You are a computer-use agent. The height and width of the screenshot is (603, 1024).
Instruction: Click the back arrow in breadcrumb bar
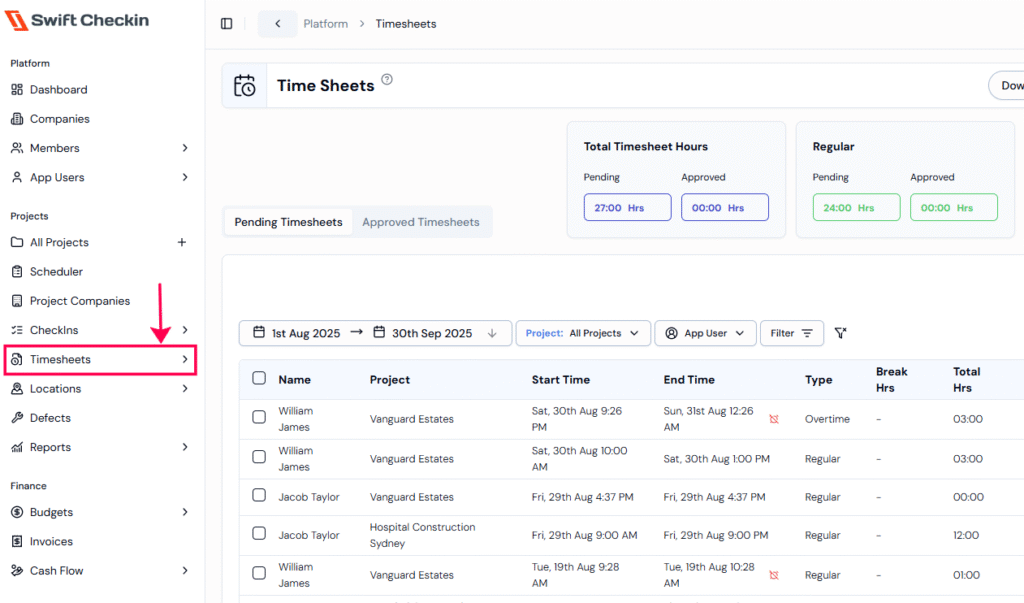click(x=277, y=24)
